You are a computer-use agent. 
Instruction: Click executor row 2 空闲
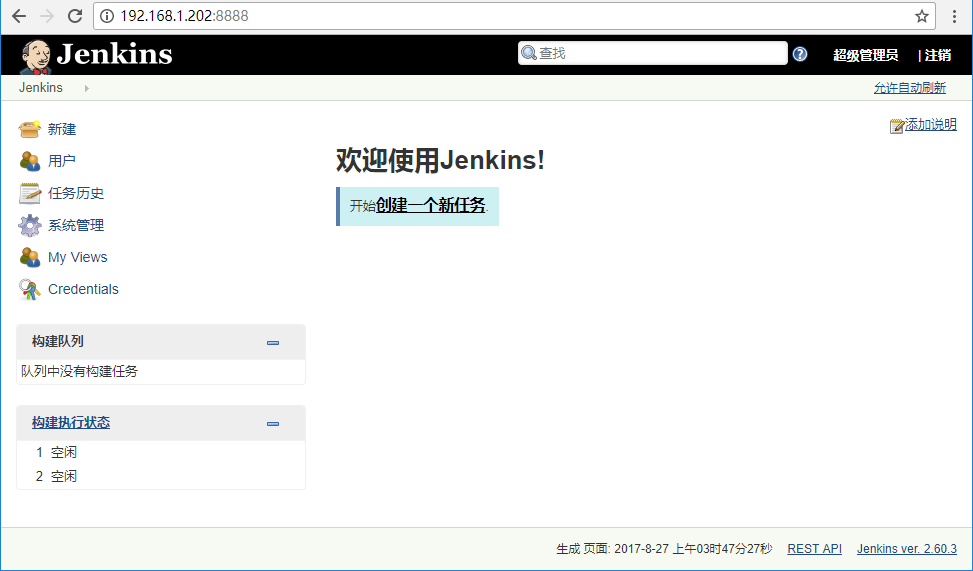pos(56,476)
